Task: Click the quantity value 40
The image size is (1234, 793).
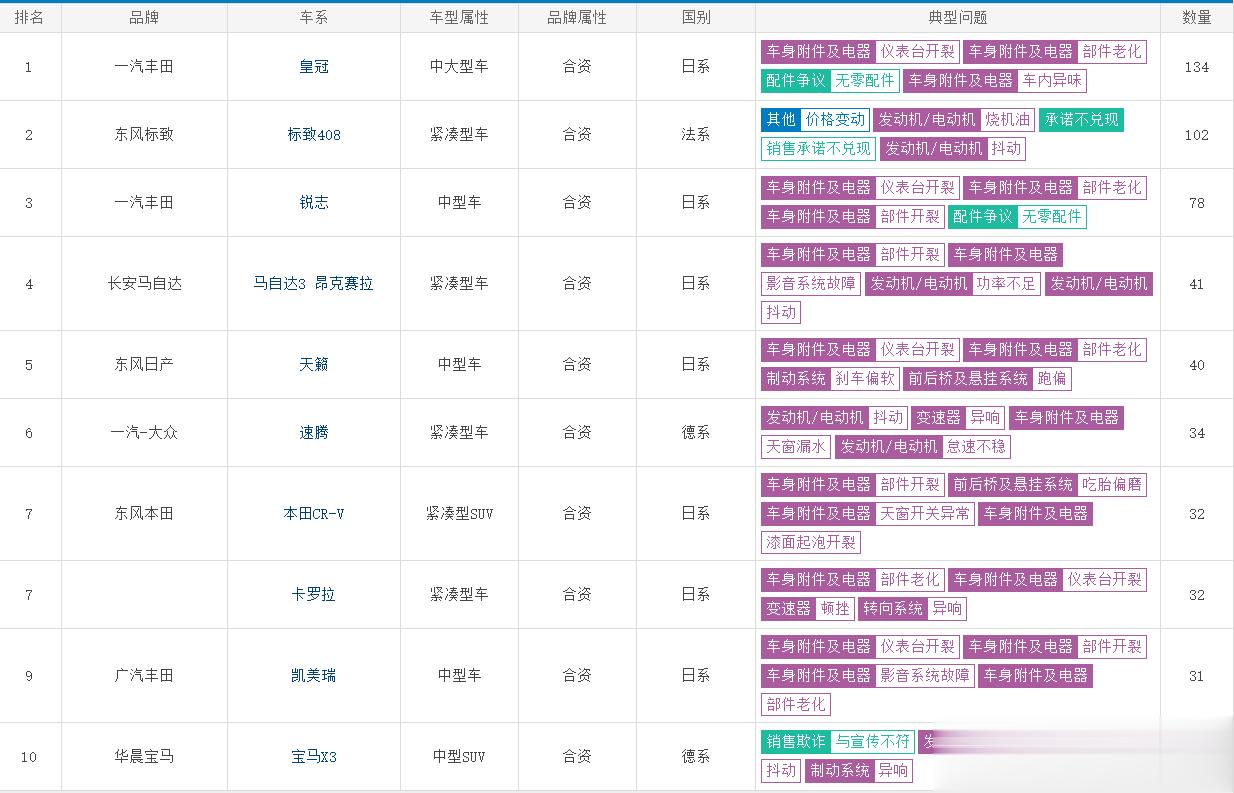Action: point(1197,365)
